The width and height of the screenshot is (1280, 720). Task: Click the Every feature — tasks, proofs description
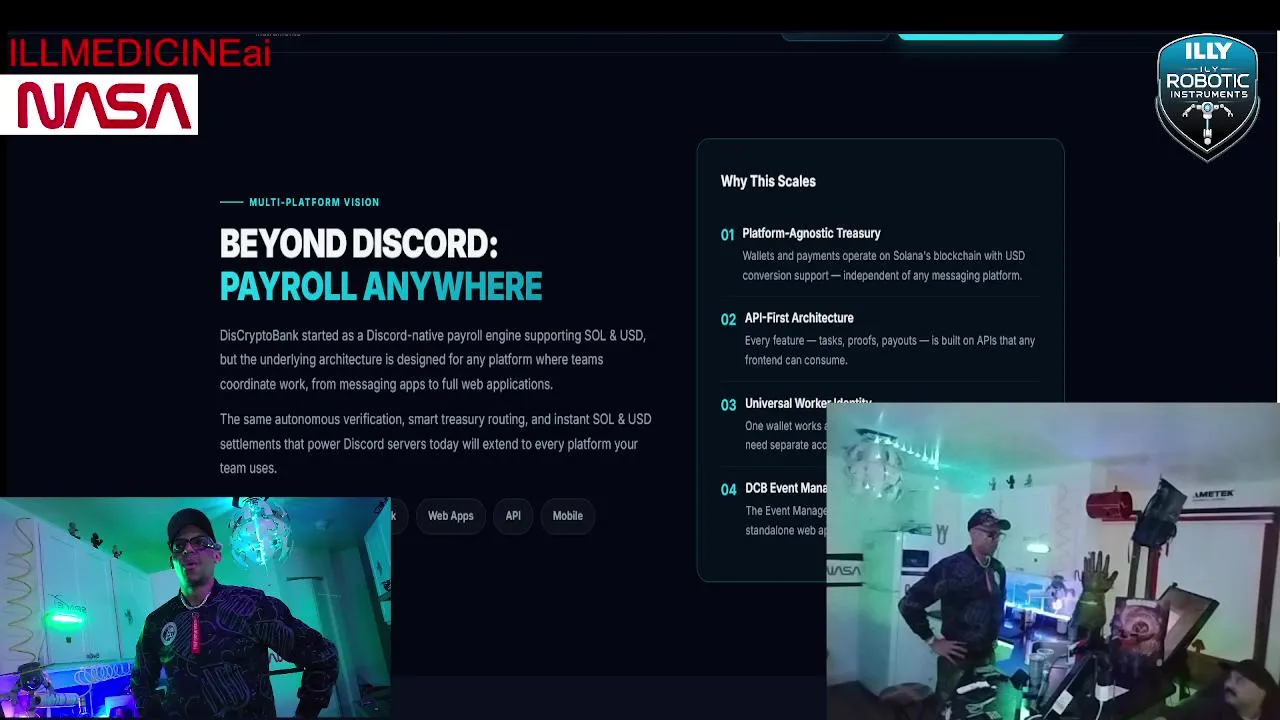coord(889,350)
